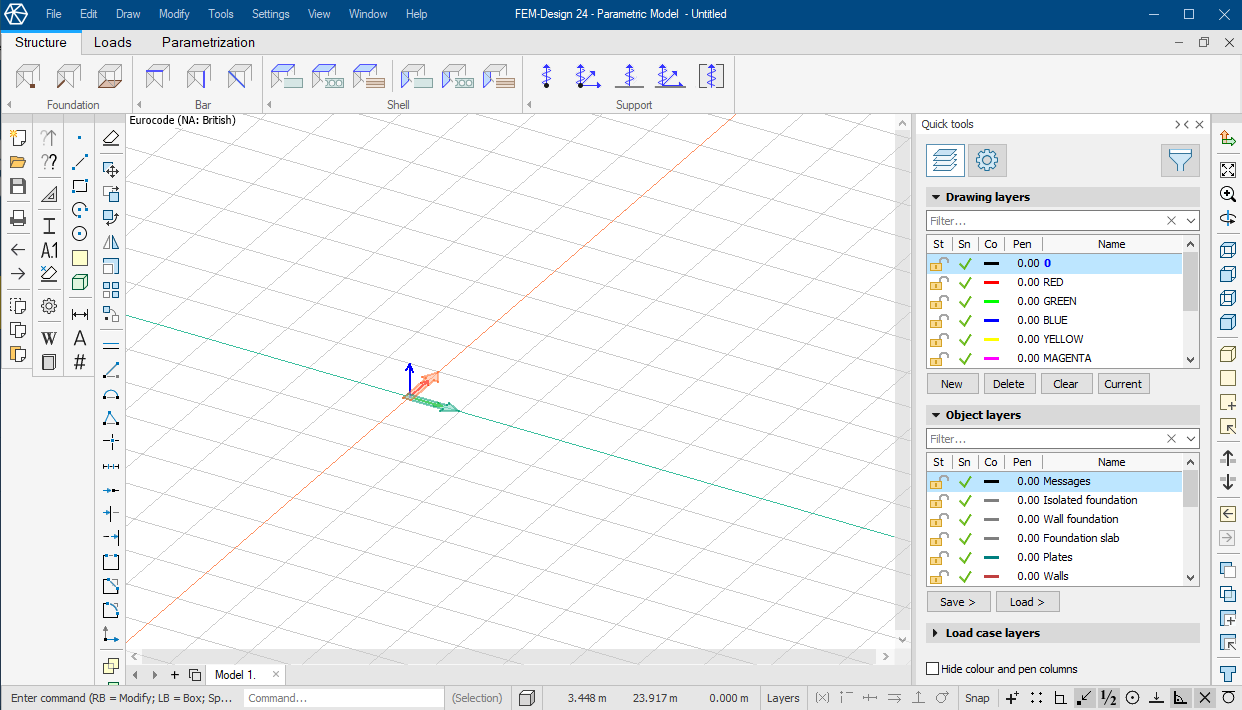Click the New drawing layer button
This screenshot has height=710, width=1242.
coord(952,384)
